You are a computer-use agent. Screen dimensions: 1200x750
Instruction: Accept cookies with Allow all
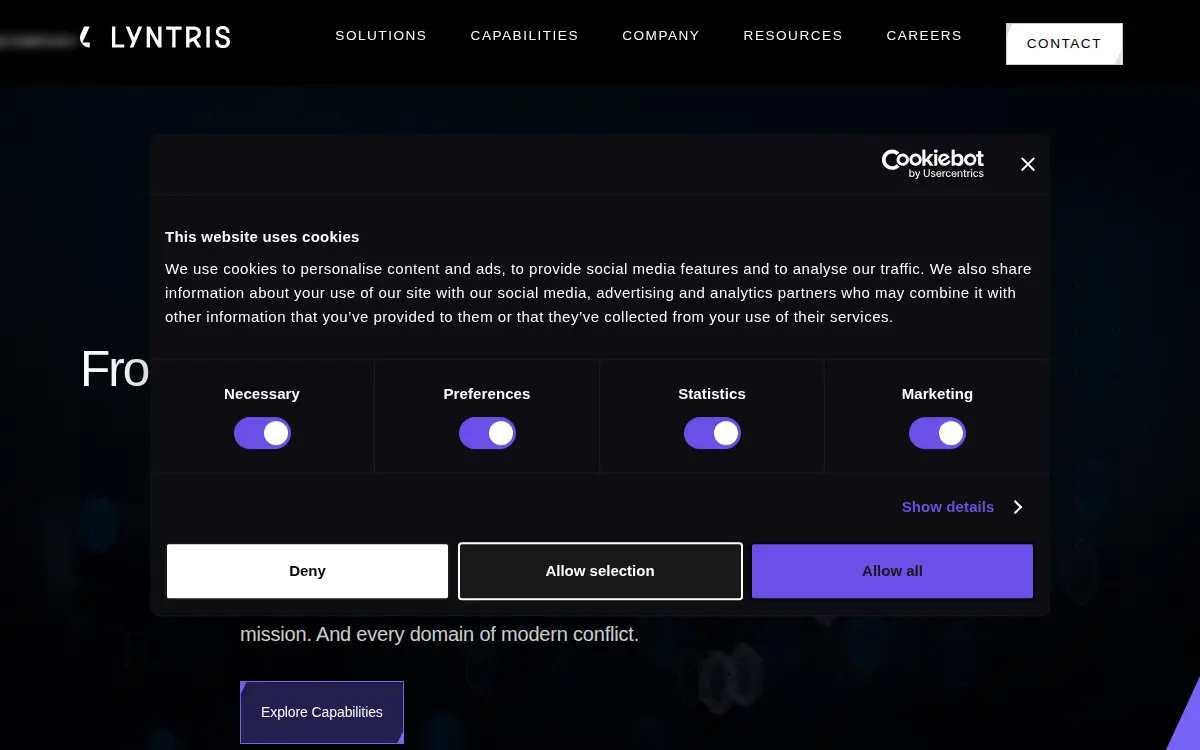[x=892, y=571]
